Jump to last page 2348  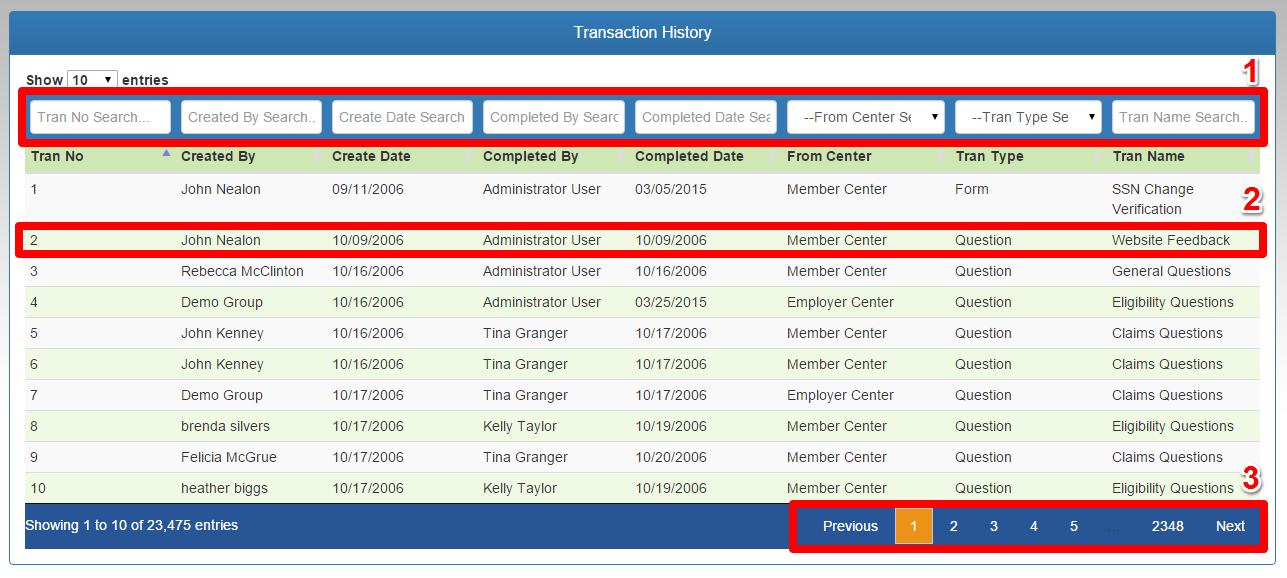1167,526
